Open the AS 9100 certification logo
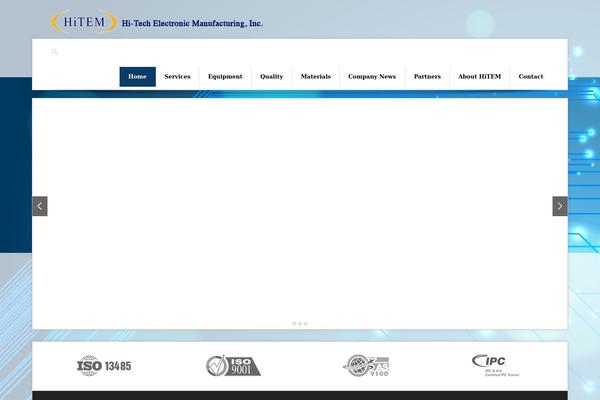Screen dimensions: 600x400 pos(366,366)
